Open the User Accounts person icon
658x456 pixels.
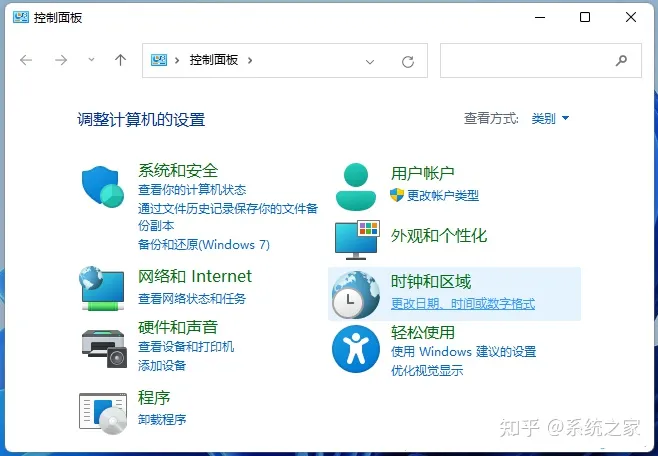pos(356,187)
